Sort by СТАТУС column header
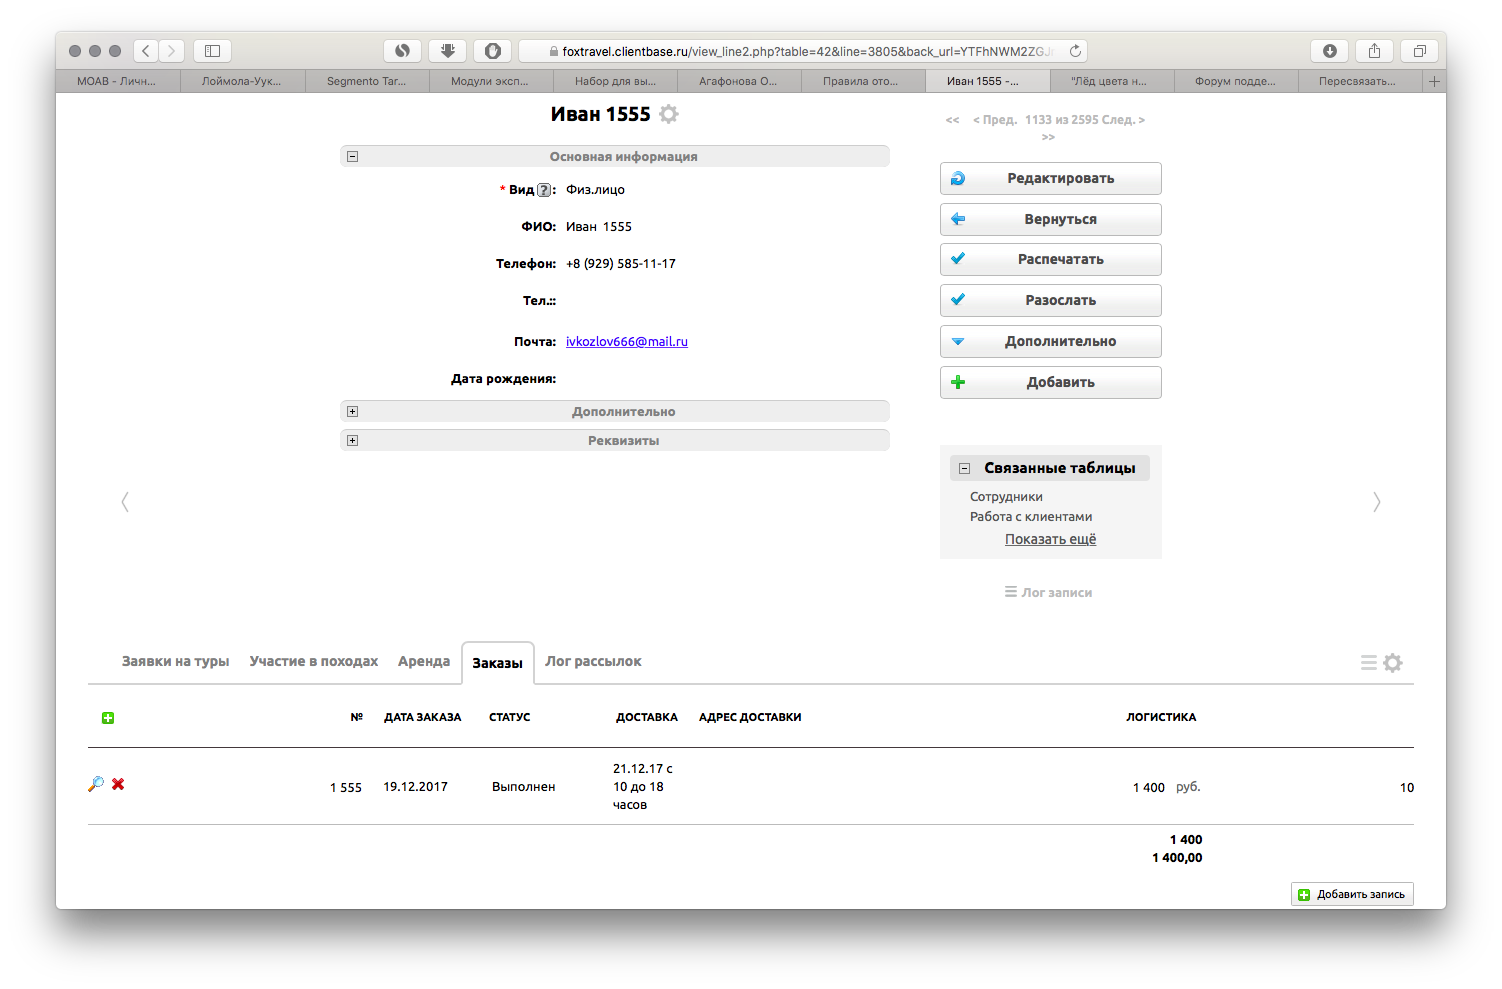This screenshot has height=989, width=1502. tap(510, 717)
